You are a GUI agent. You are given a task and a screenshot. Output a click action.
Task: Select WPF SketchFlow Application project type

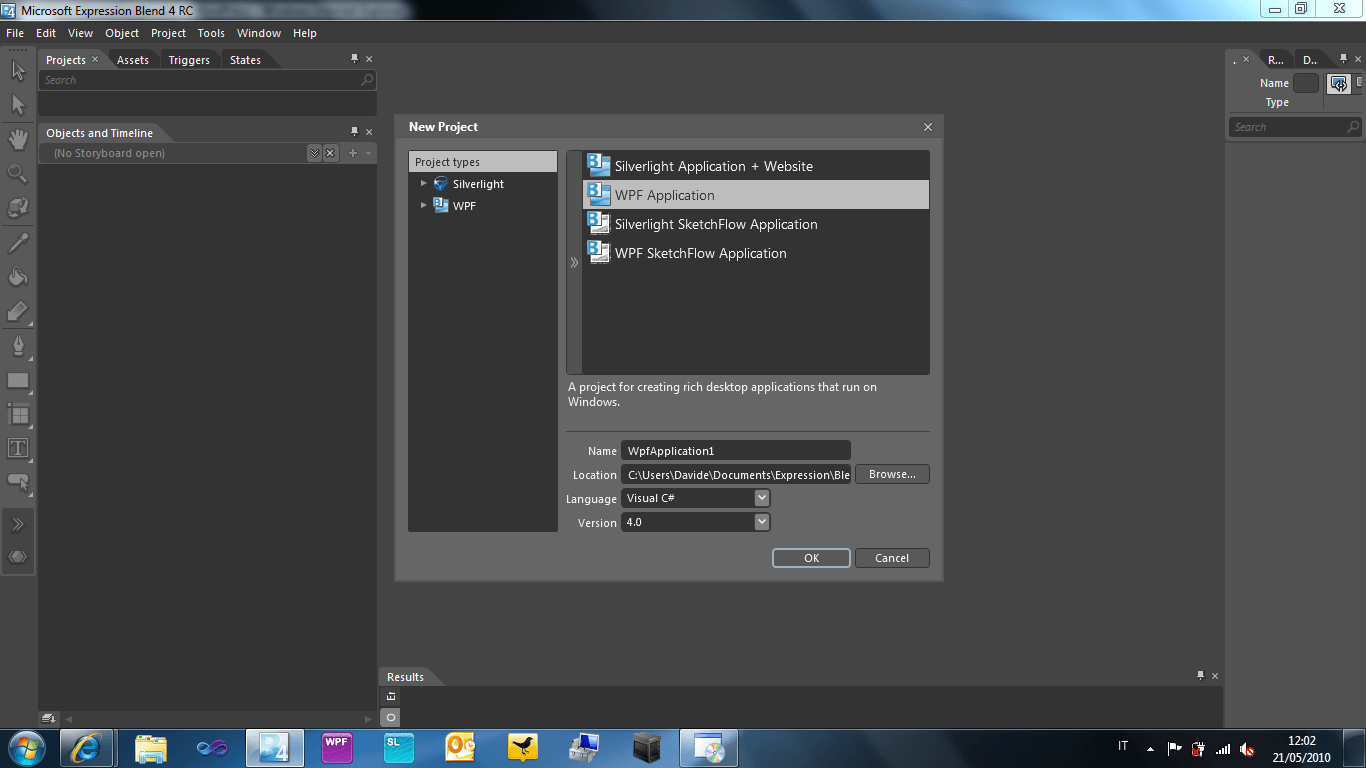point(700,253)
